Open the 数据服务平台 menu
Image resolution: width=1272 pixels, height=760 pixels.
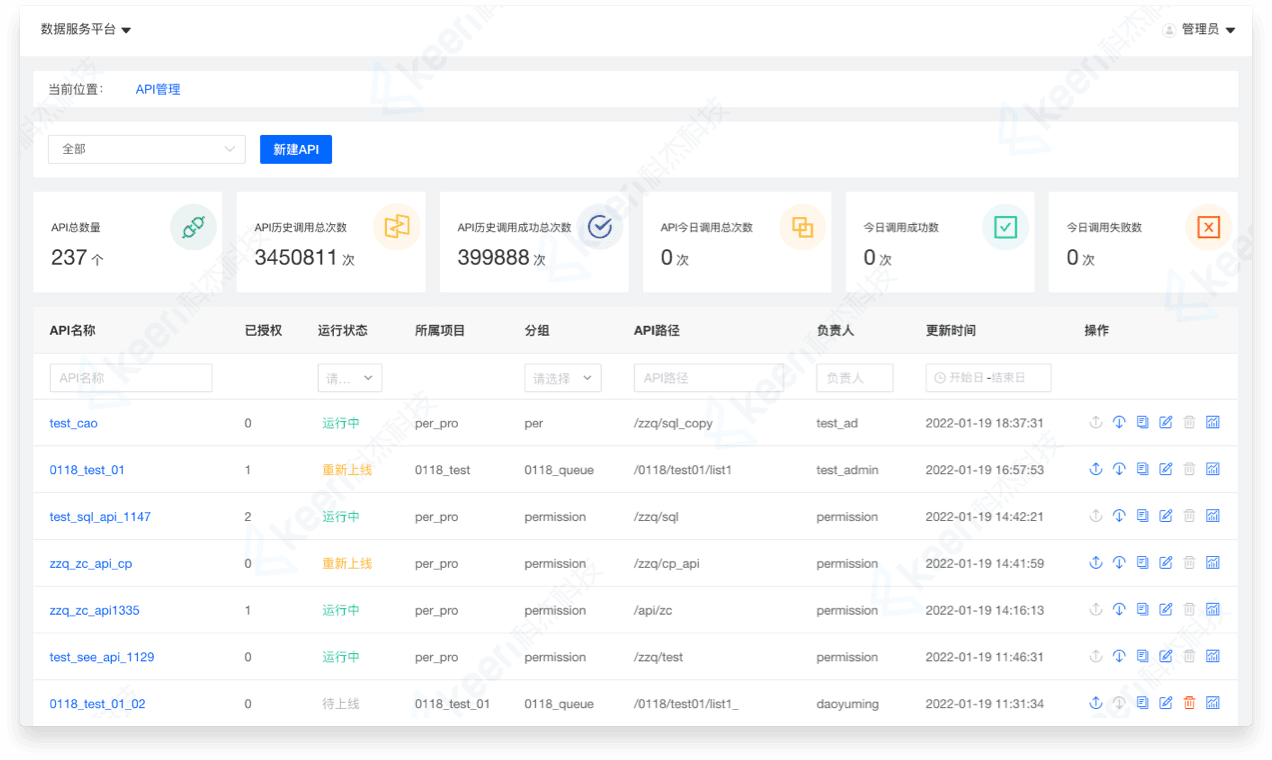86,30
